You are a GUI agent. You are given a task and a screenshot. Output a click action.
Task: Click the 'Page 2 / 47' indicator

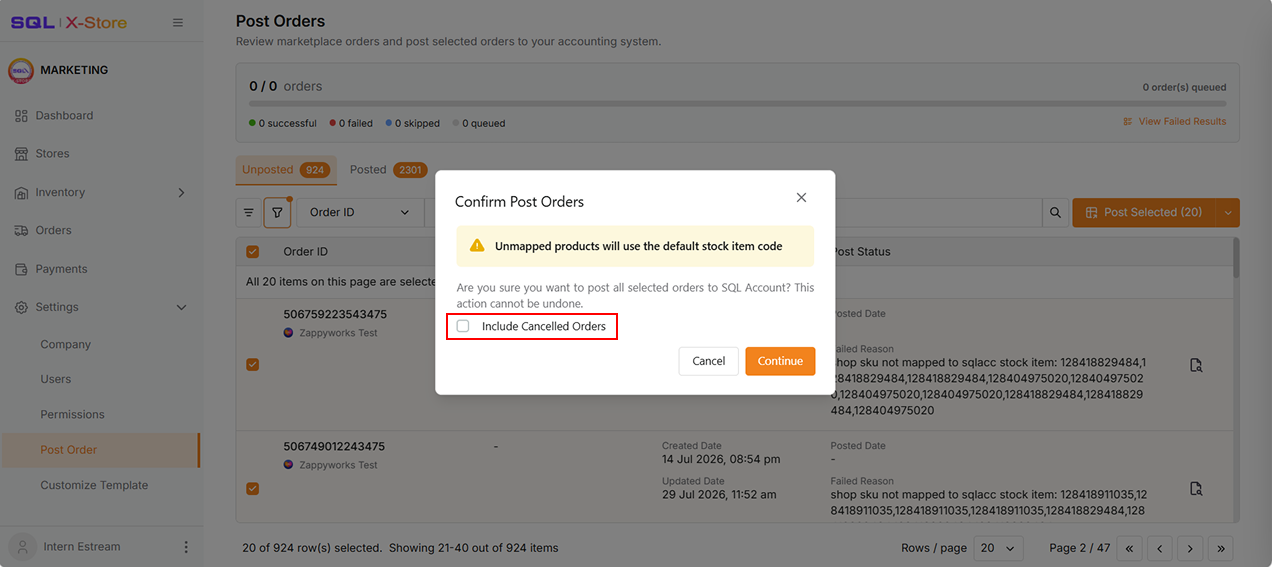tap(1080, 548)
